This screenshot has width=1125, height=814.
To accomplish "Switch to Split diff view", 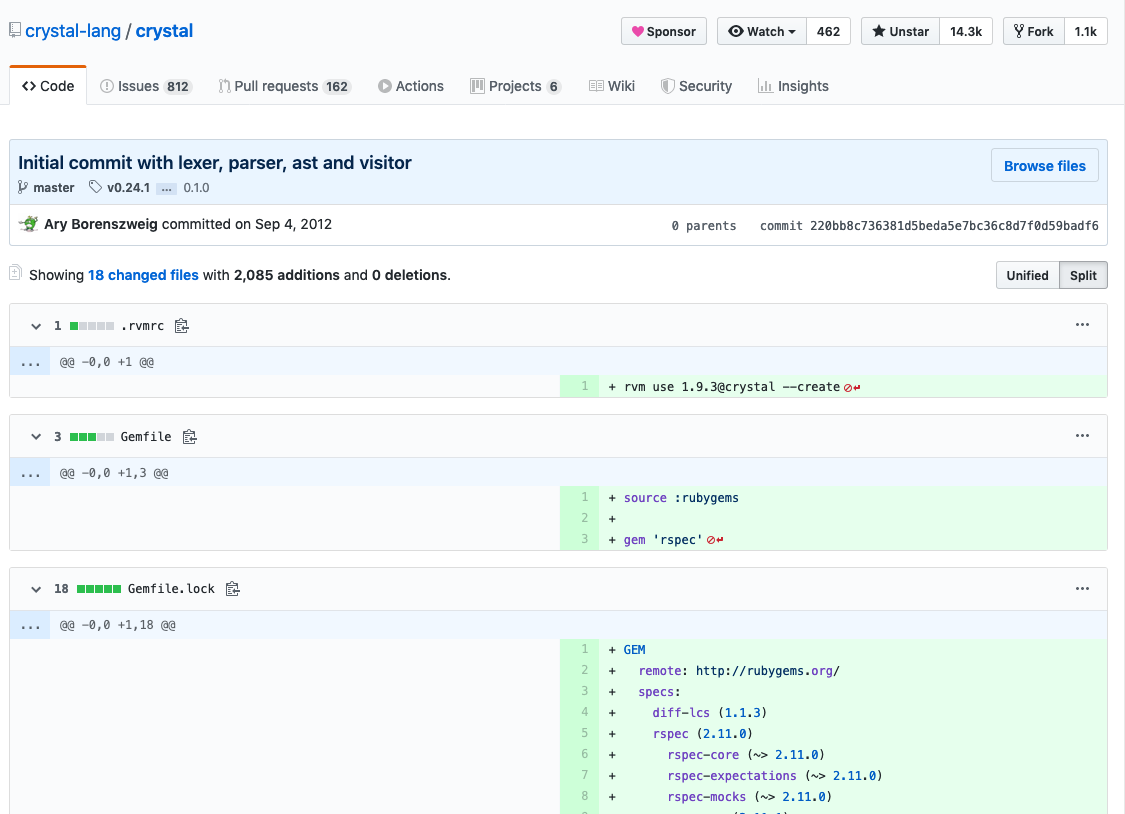I will pyautogui.click(x=1083, y=275).
